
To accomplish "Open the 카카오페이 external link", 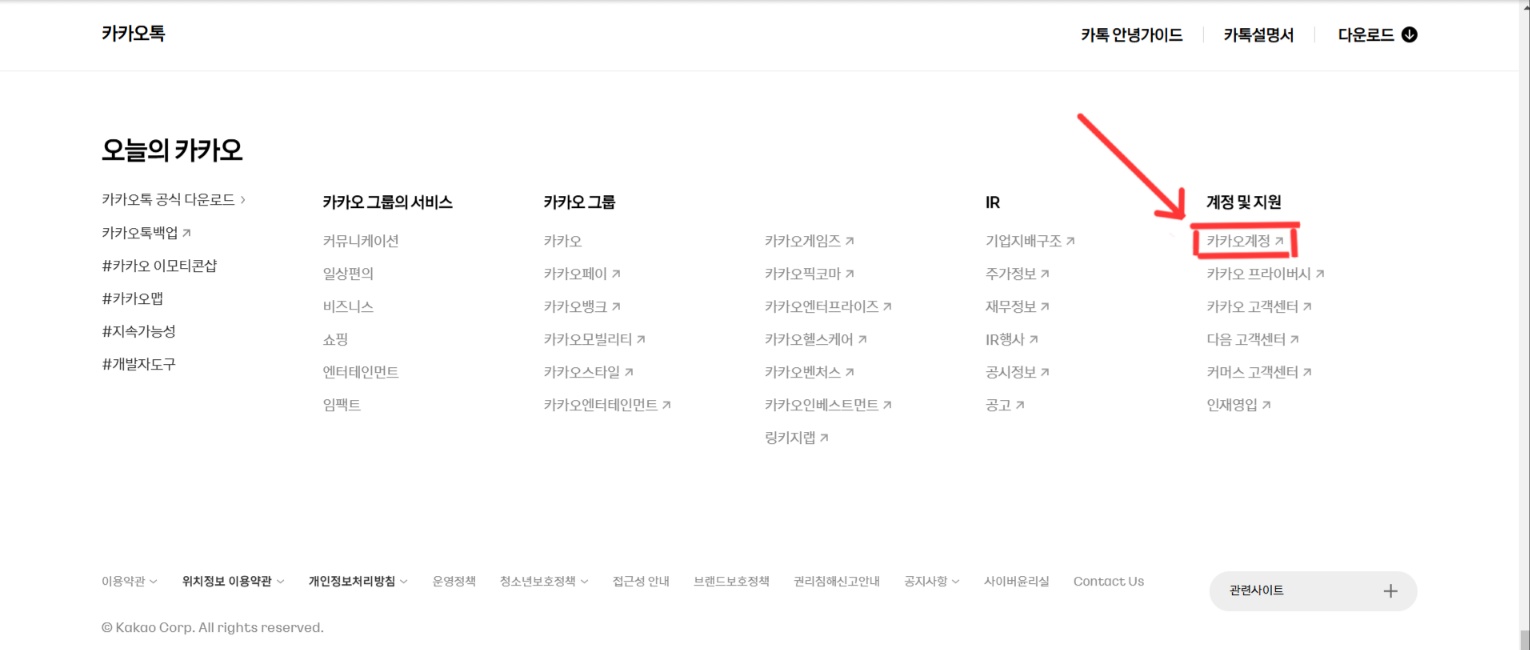I will [x=582, y=274].
